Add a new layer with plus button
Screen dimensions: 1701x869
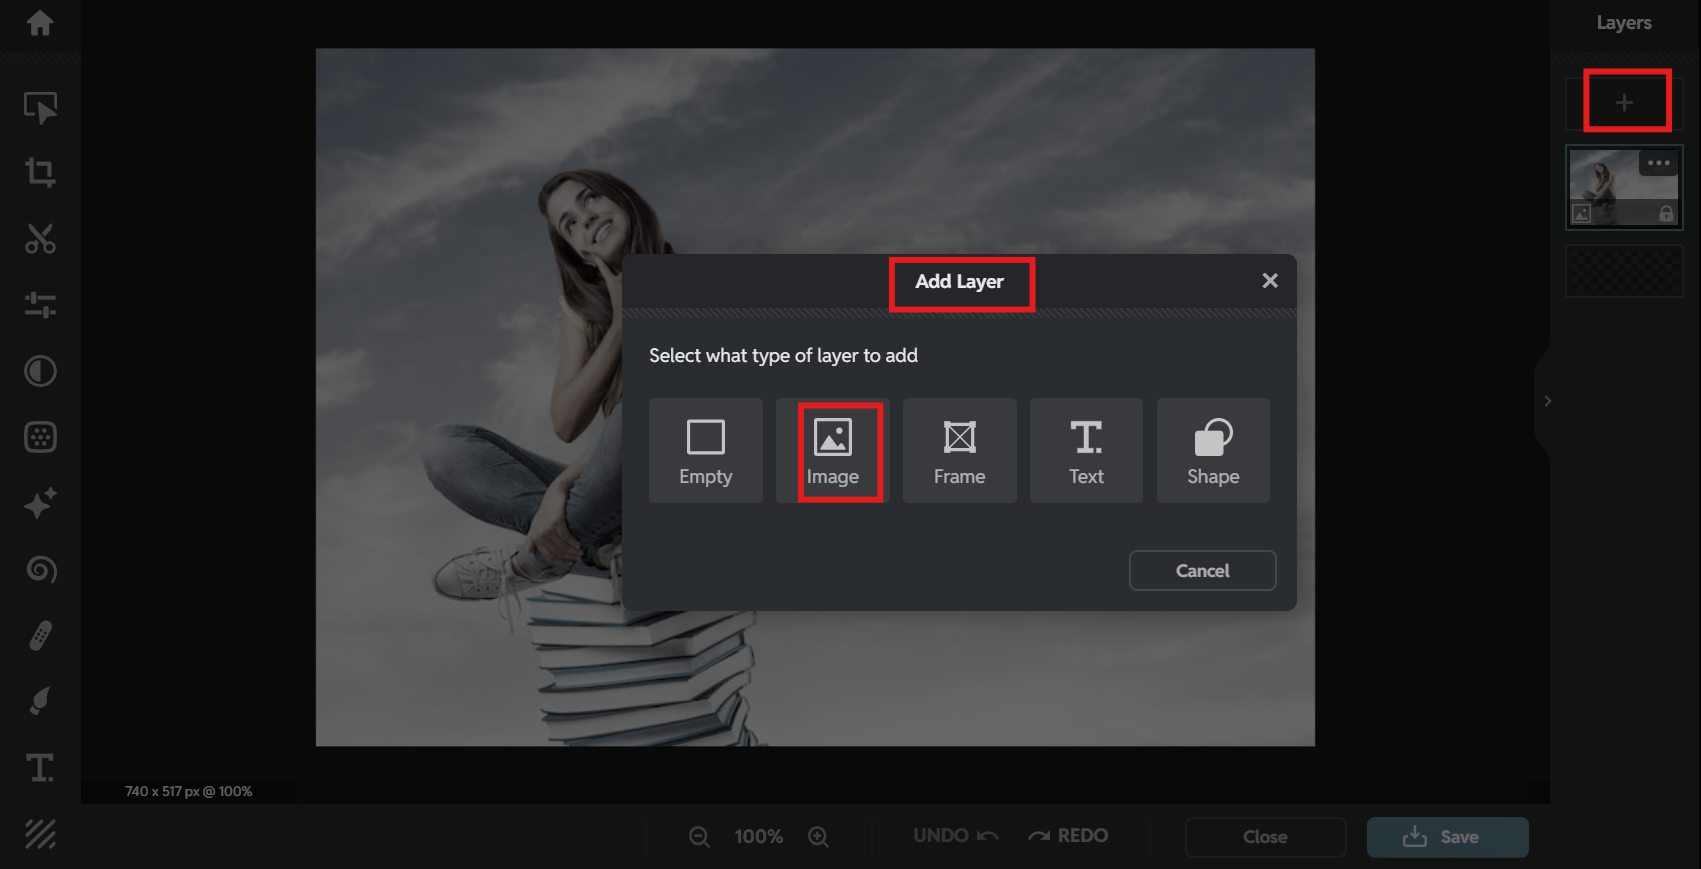point(1624,103)
